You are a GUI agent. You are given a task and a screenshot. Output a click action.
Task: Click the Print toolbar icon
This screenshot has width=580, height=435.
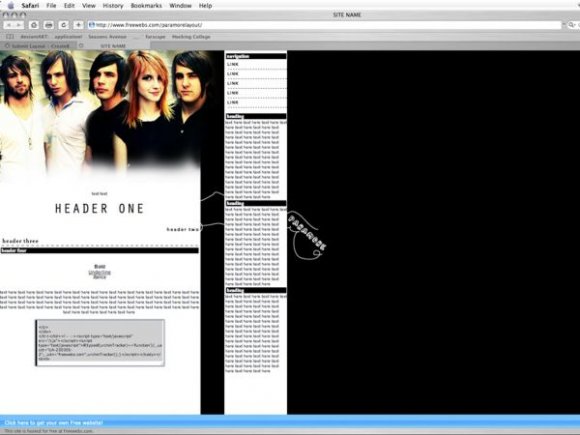48,25
